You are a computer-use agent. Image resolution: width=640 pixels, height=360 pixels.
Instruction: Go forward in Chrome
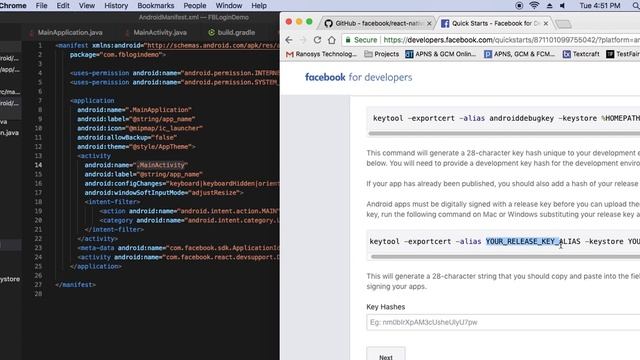303,40
